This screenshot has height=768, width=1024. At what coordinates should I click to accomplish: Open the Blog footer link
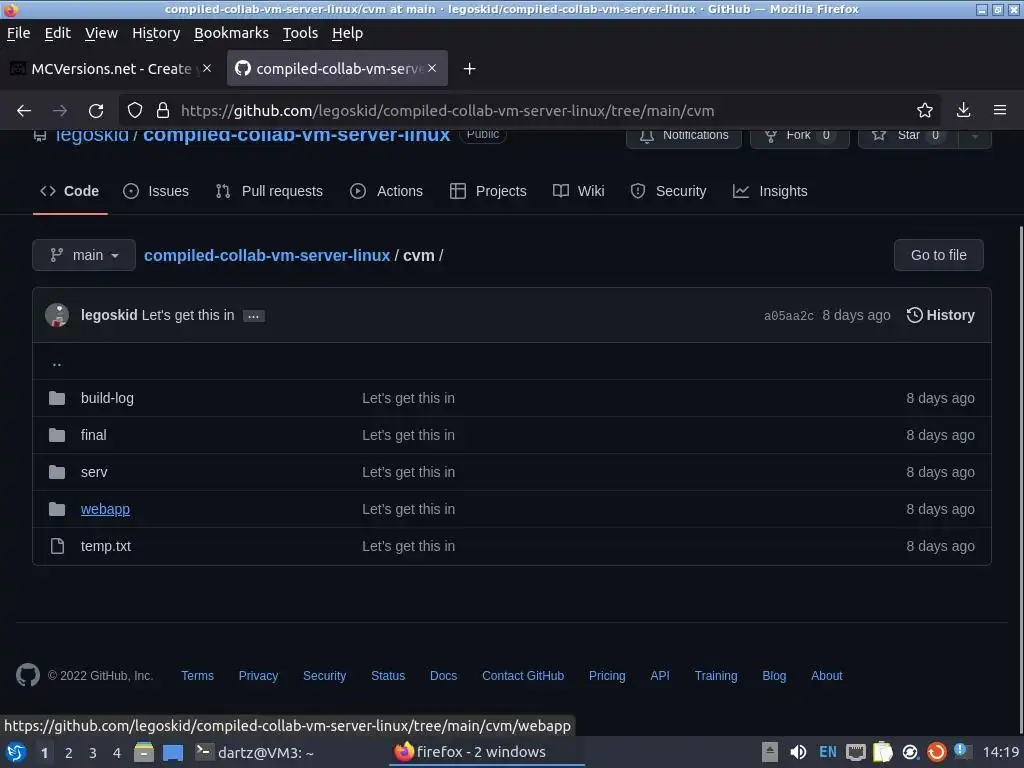774,676
